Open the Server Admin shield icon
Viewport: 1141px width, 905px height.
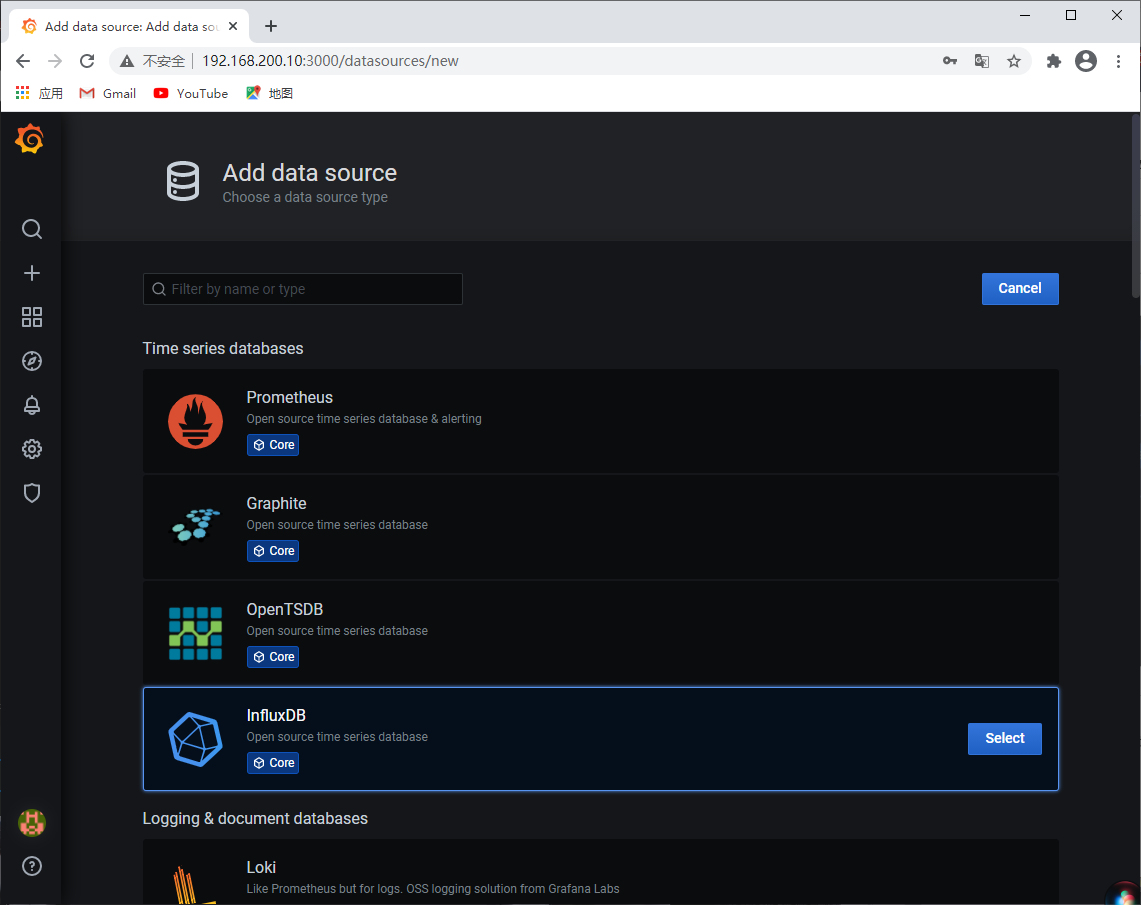(31, 493)
